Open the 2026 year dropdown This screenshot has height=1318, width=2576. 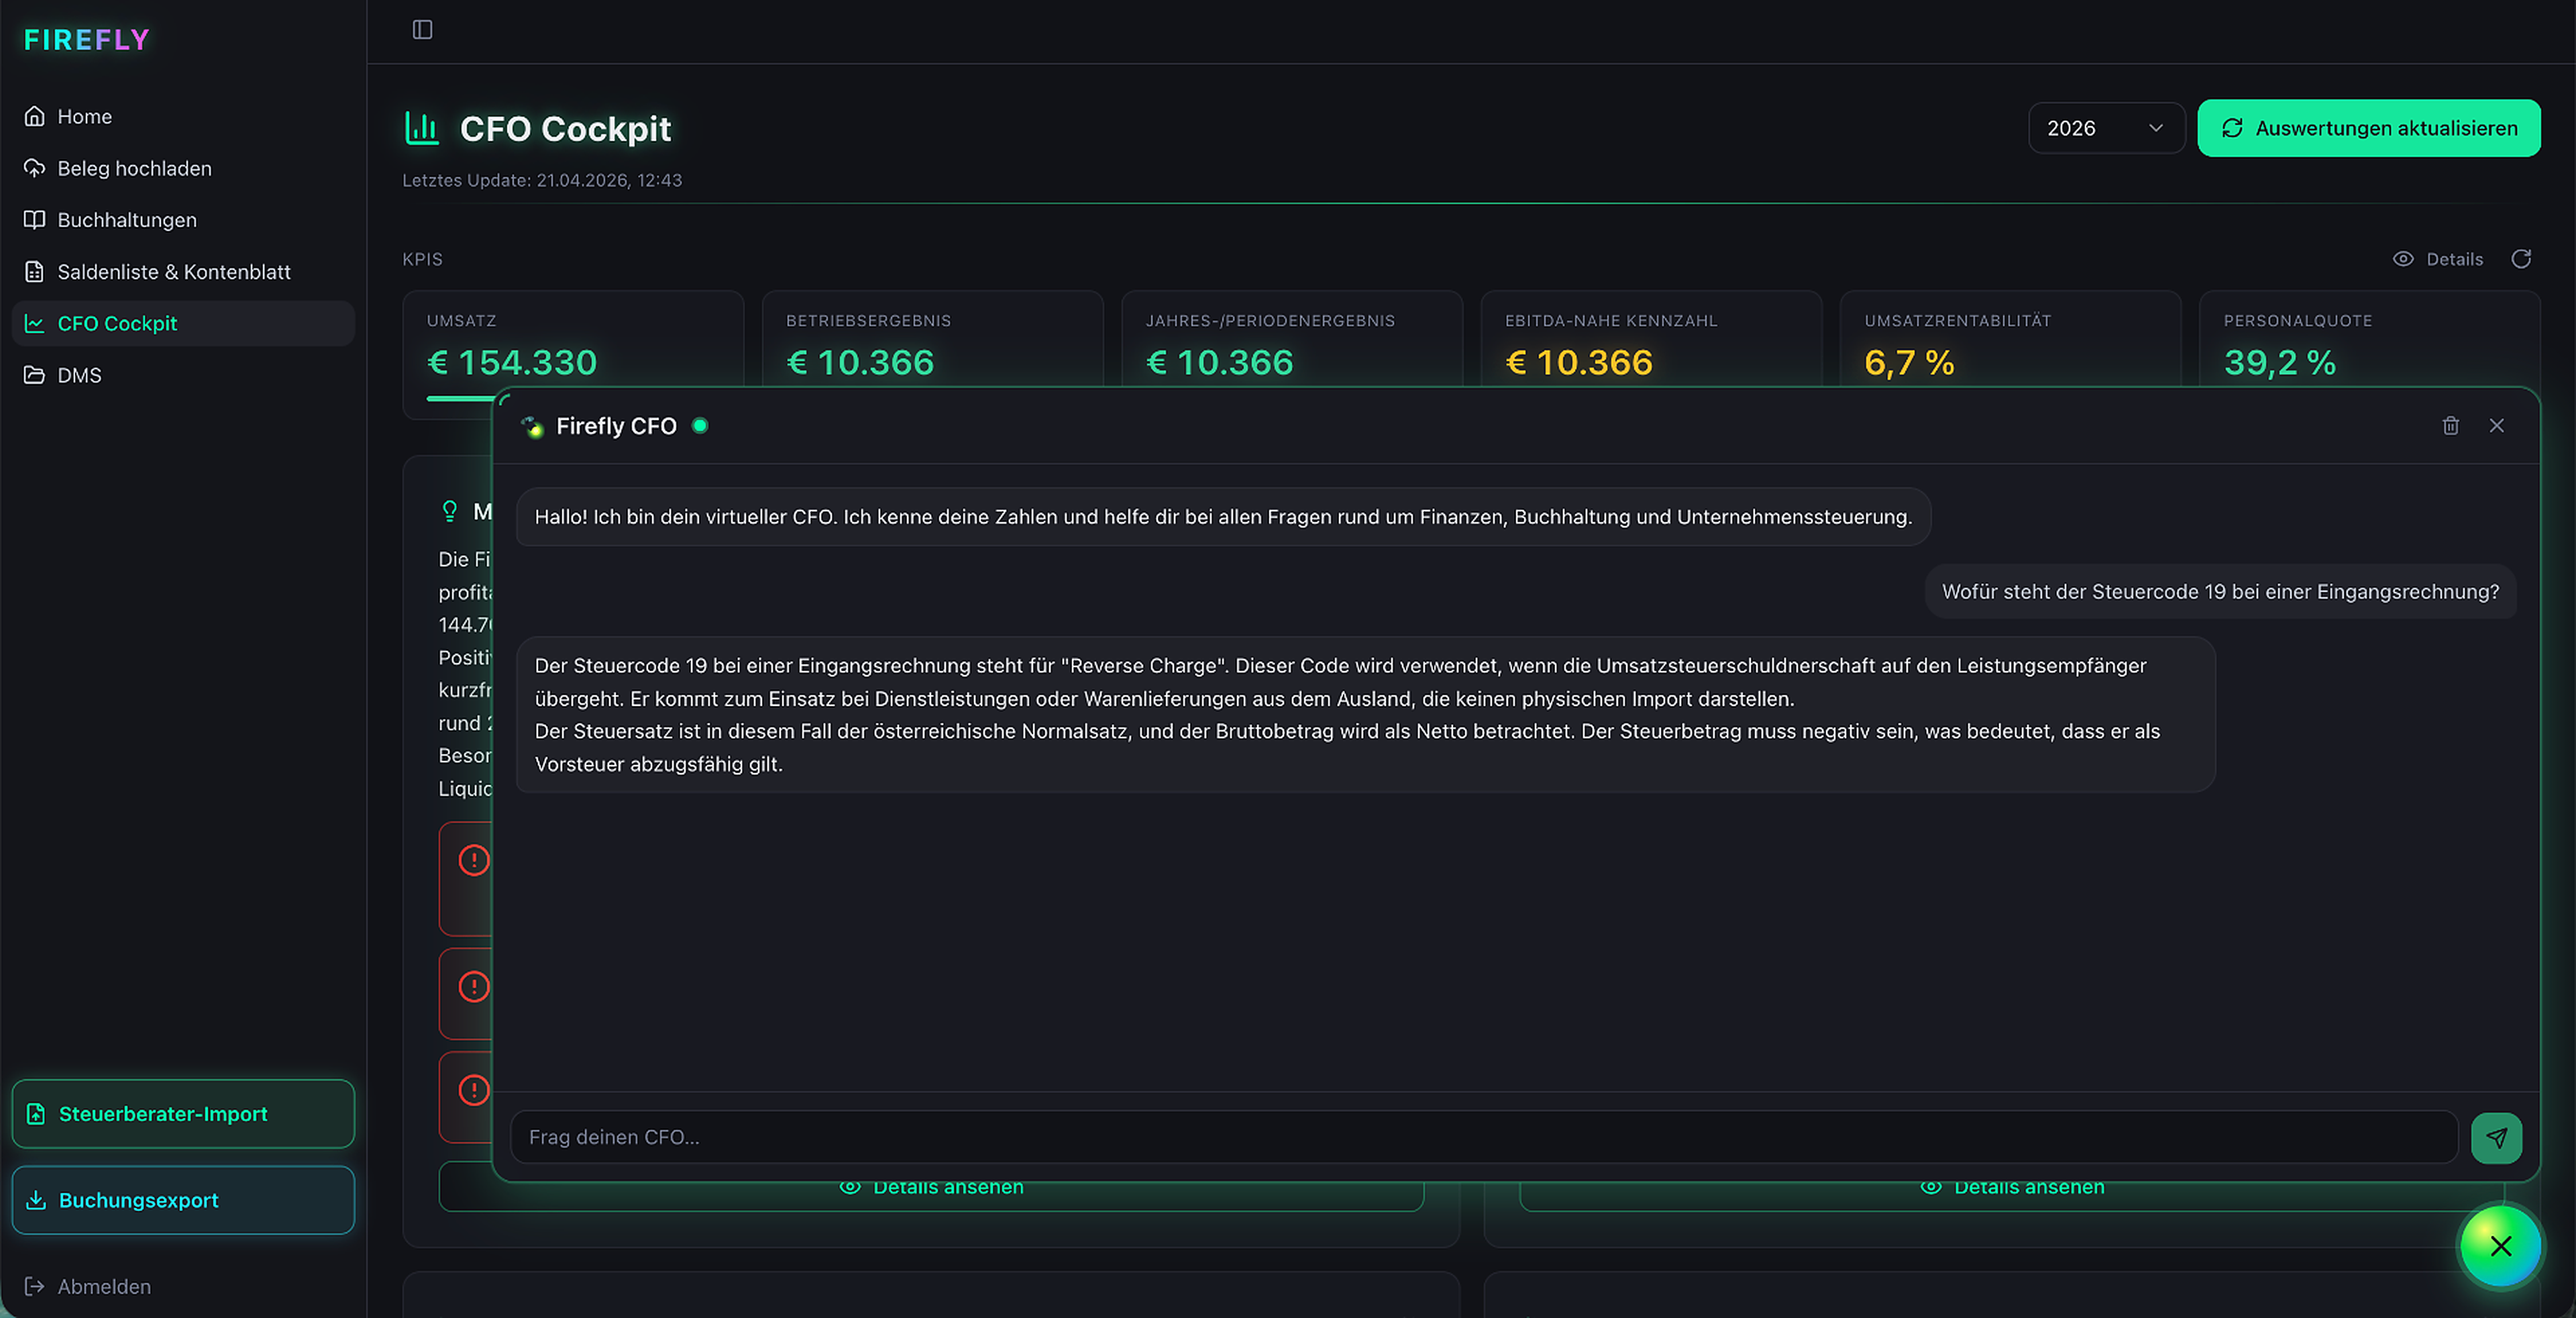click(x=2106, y=128)
